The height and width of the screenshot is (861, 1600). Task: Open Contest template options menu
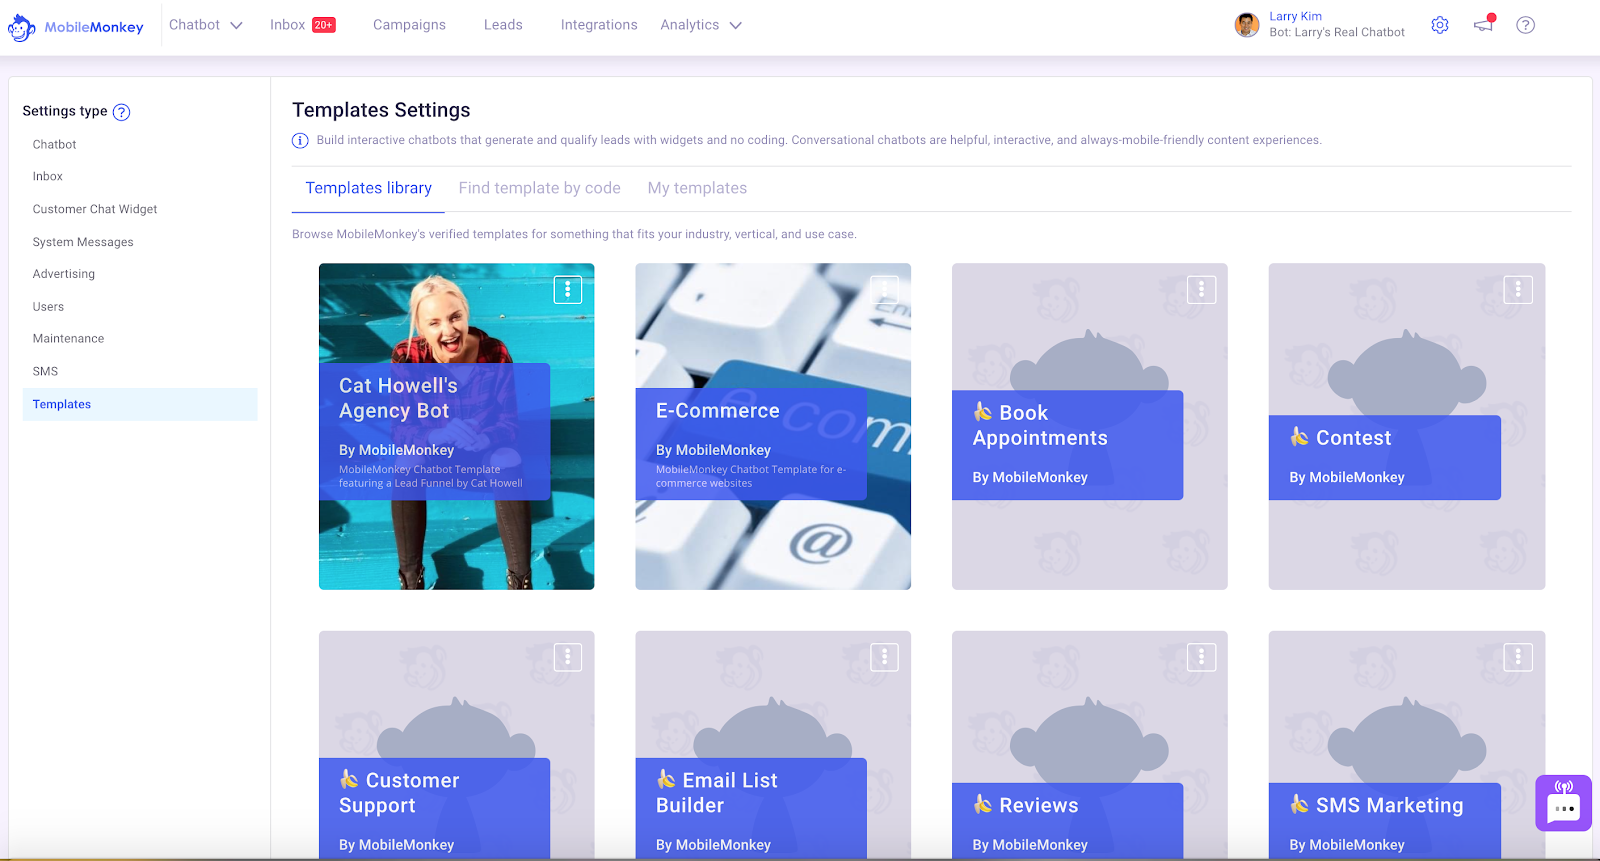1518,290
